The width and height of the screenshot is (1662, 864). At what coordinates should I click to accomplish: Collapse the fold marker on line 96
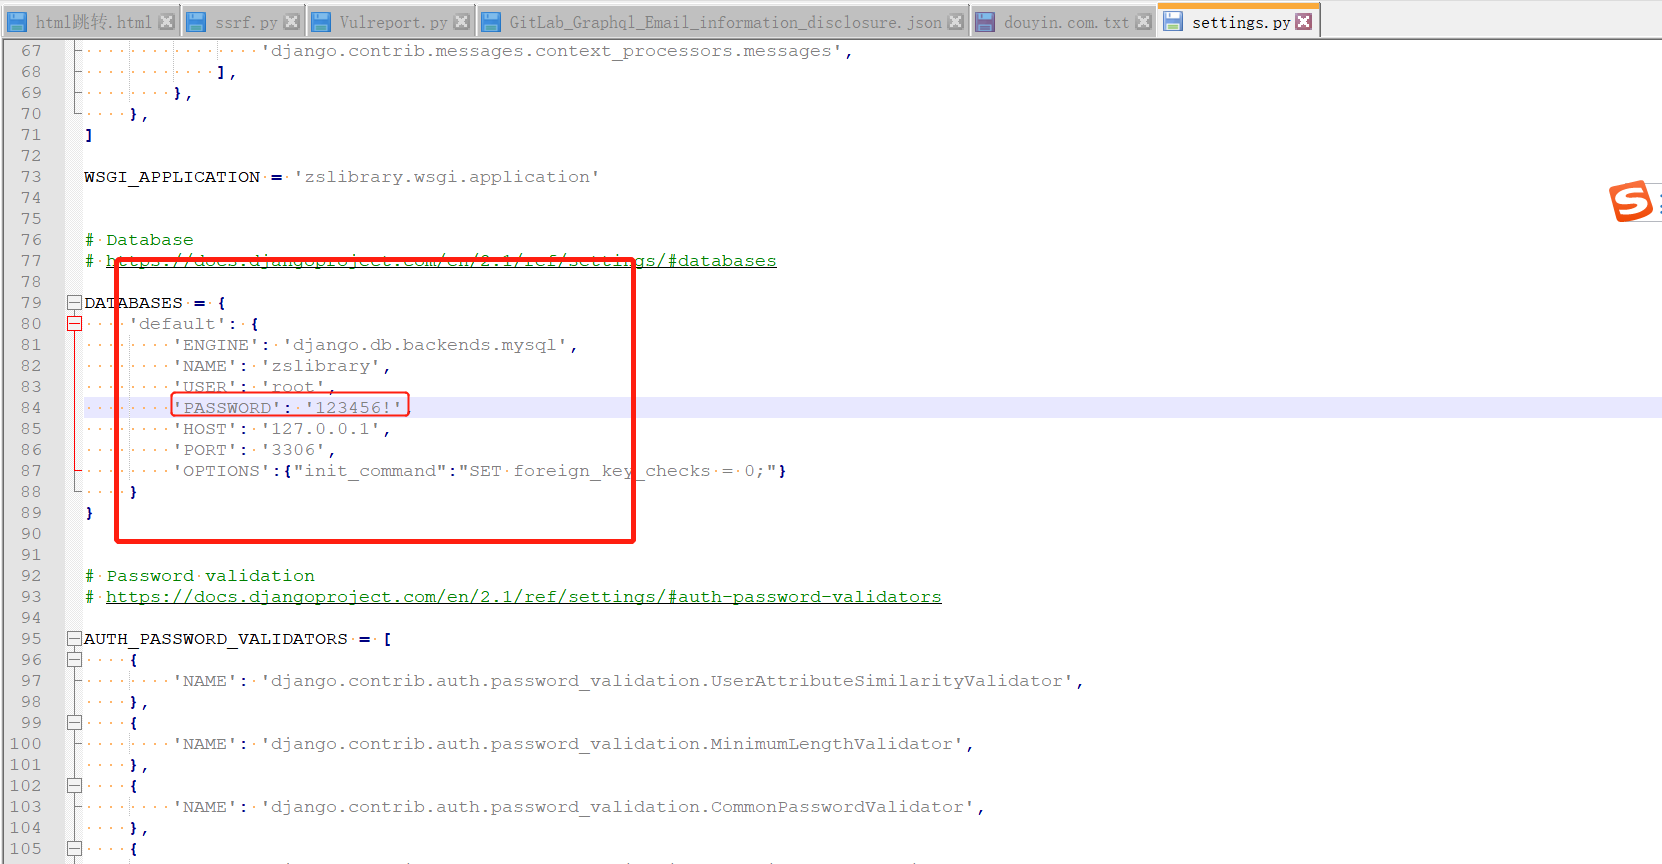pos(74,659)
